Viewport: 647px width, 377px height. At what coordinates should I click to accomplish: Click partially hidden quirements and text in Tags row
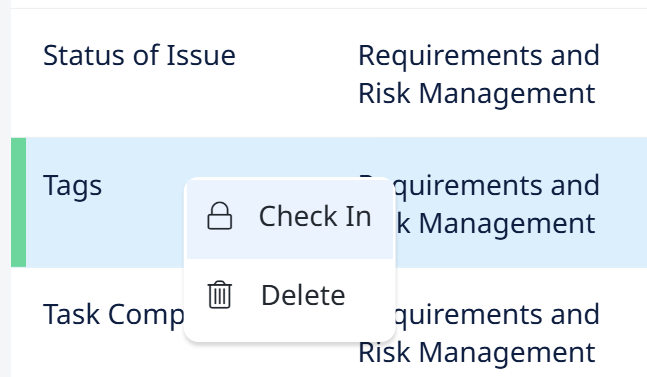497,186
